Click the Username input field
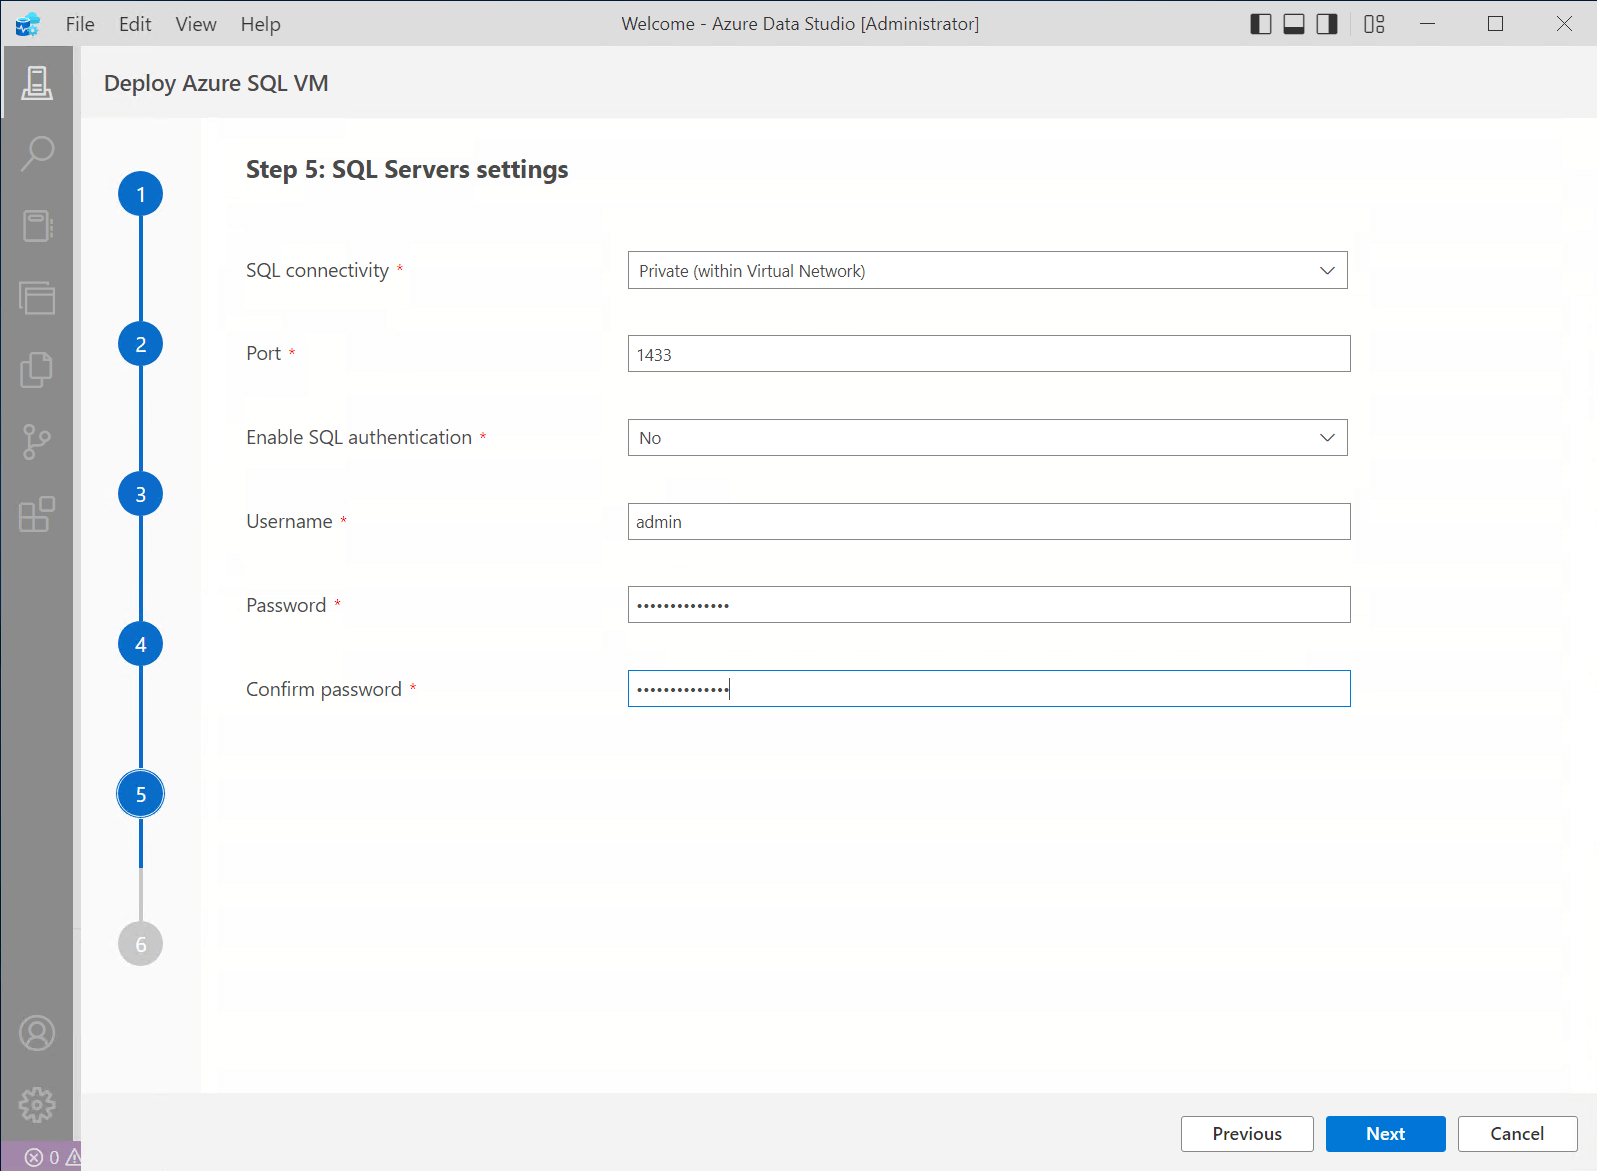This screenshot has height=1171, width=1597. point(988,522)
